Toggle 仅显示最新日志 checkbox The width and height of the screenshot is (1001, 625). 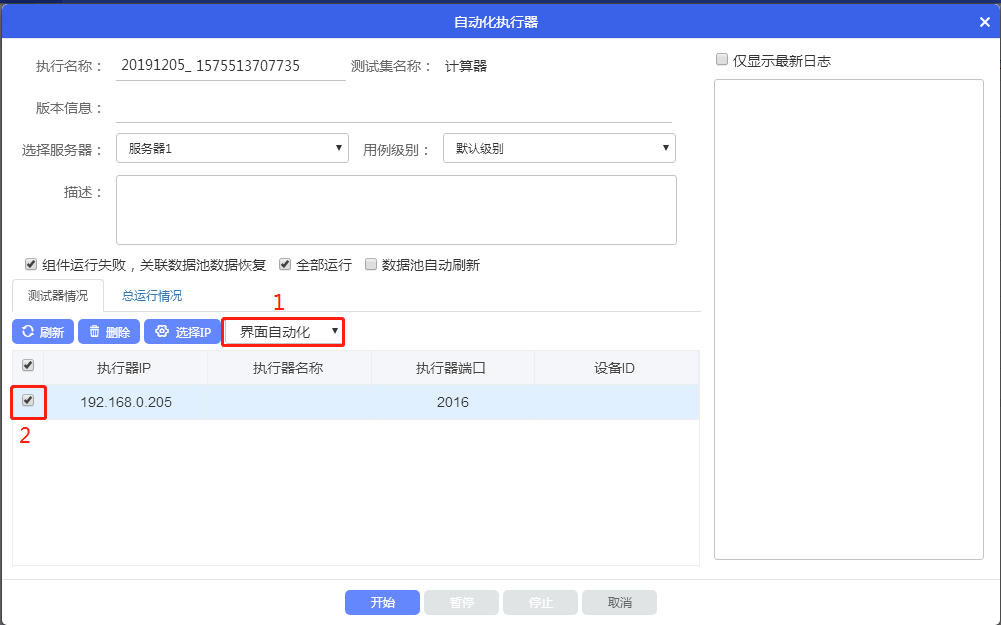pyautogui.click(x=722, y=60)
